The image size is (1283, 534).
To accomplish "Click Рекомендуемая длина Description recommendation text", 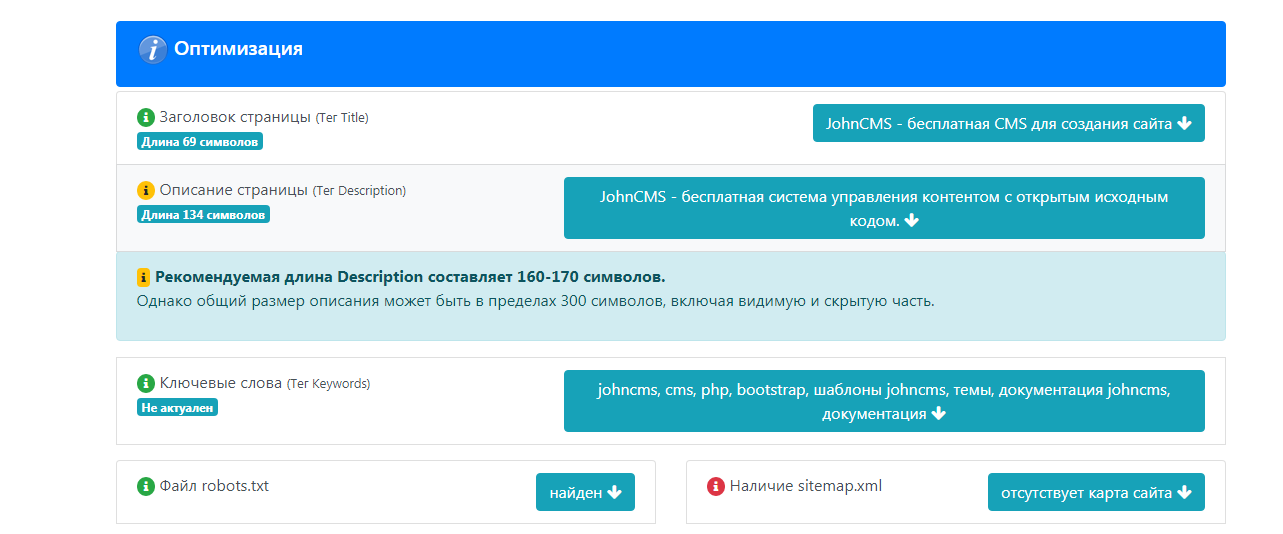I will pos(410,277).
